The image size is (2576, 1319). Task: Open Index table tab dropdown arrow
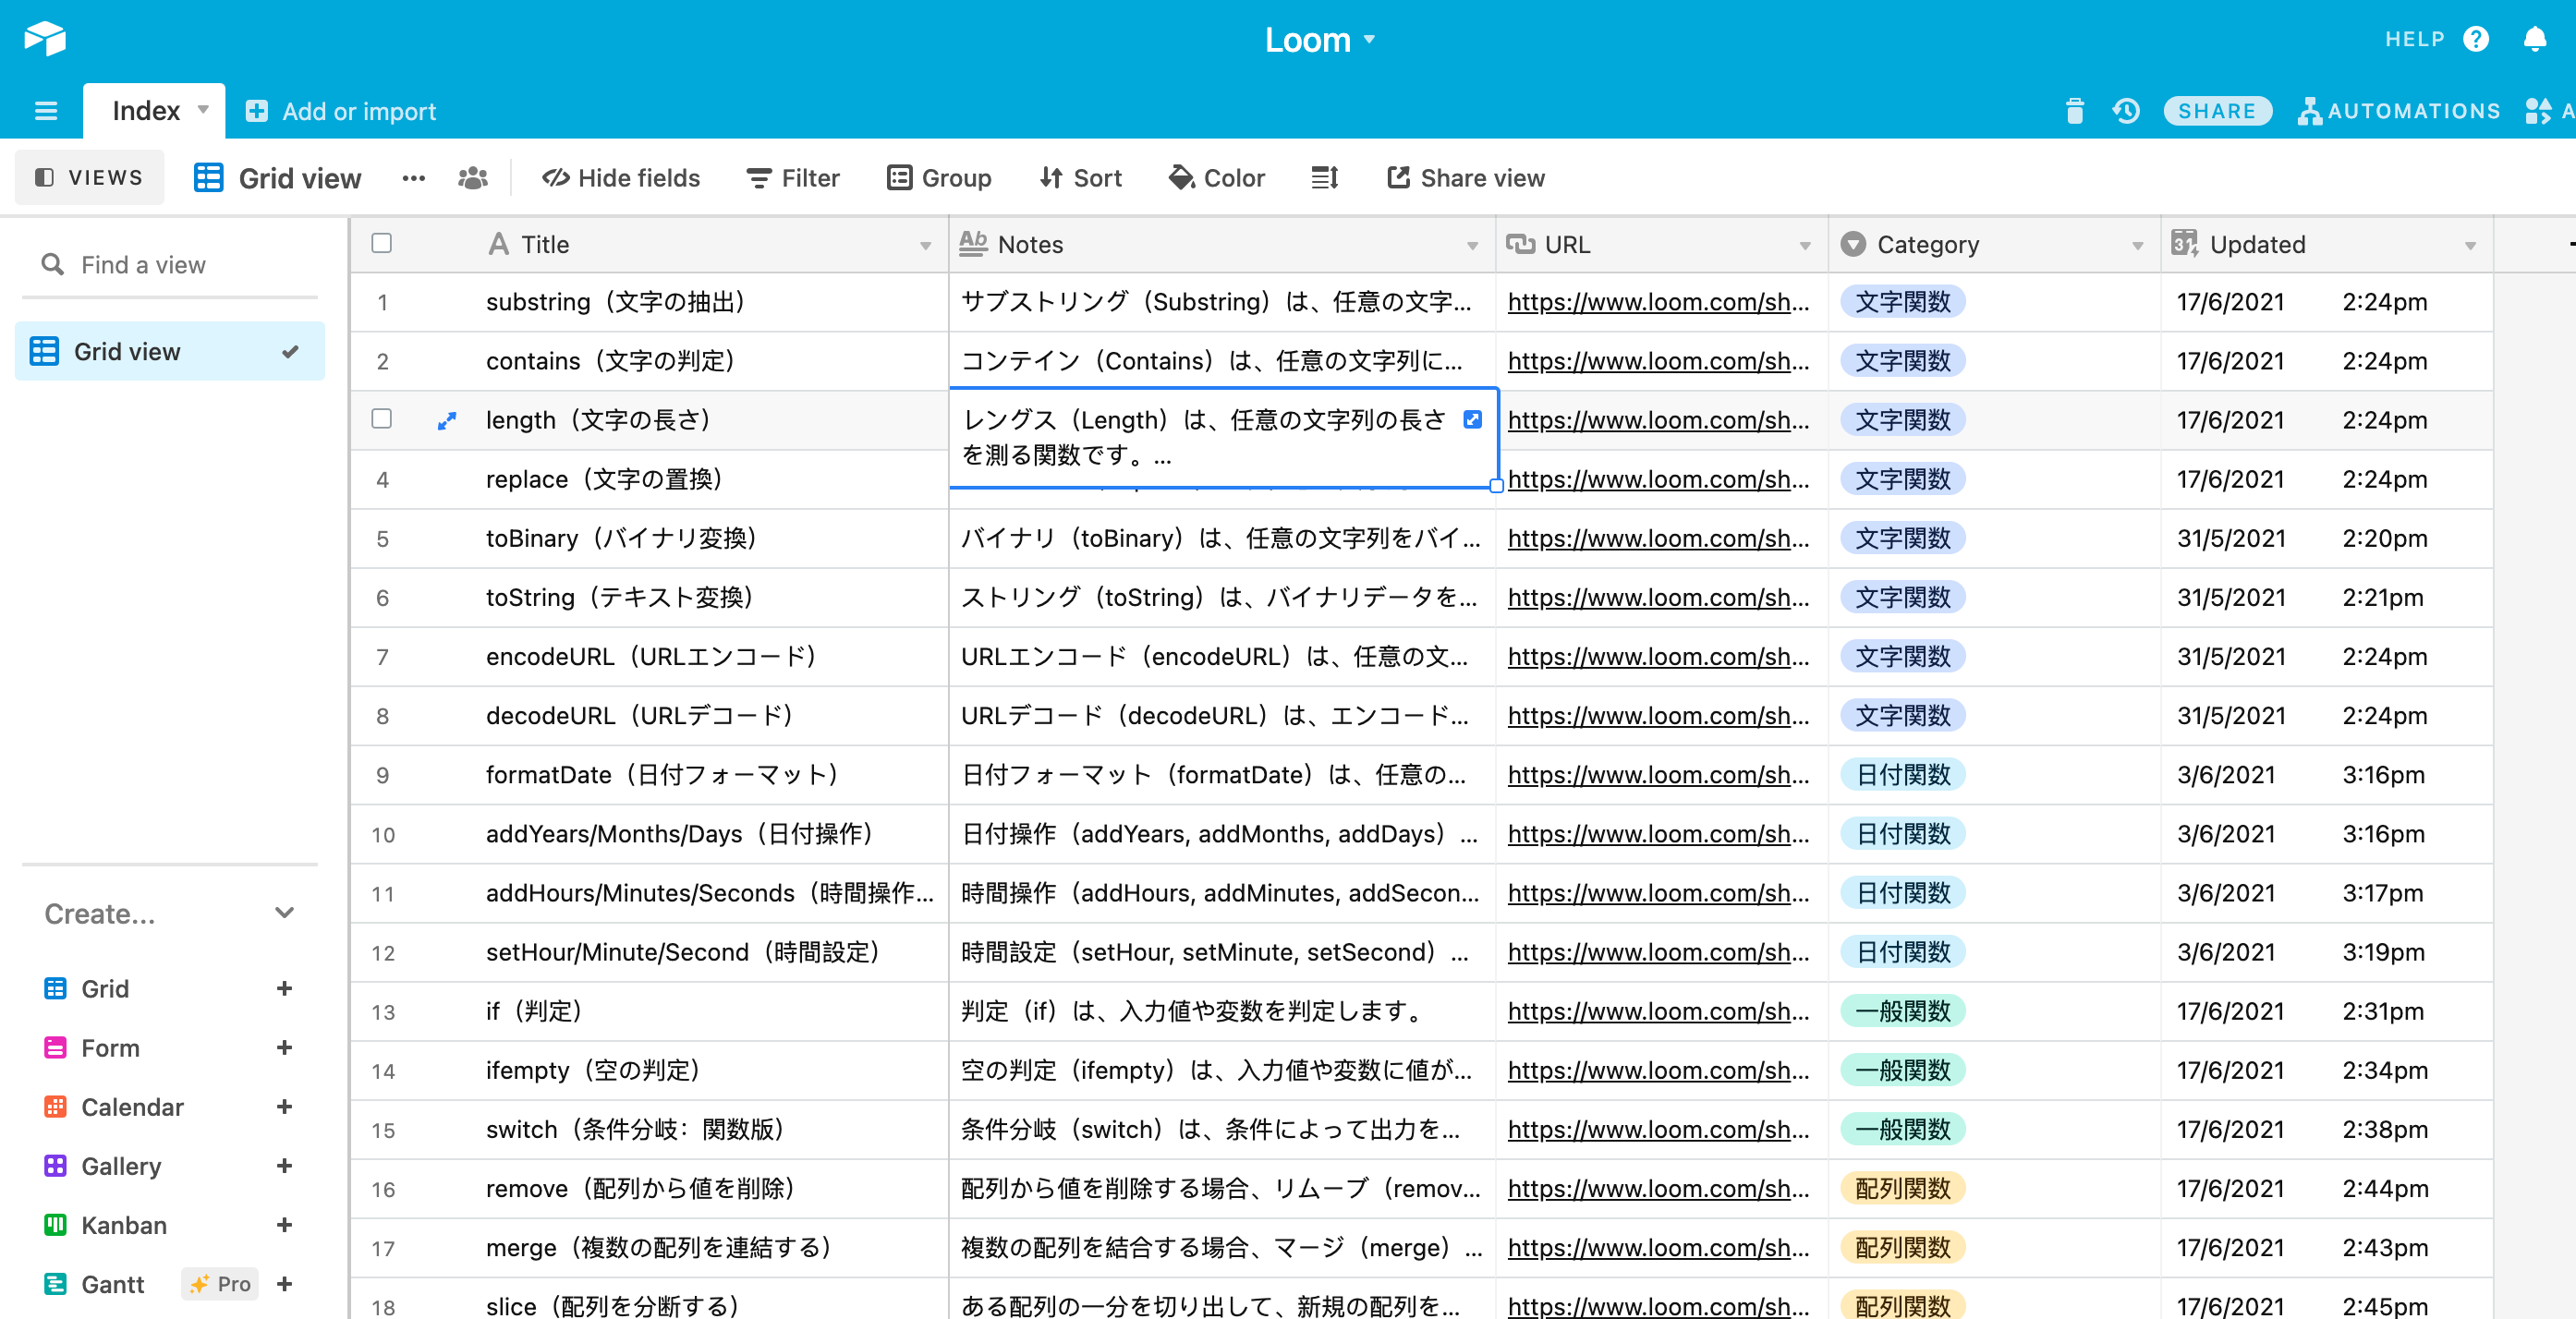(203, 110)
